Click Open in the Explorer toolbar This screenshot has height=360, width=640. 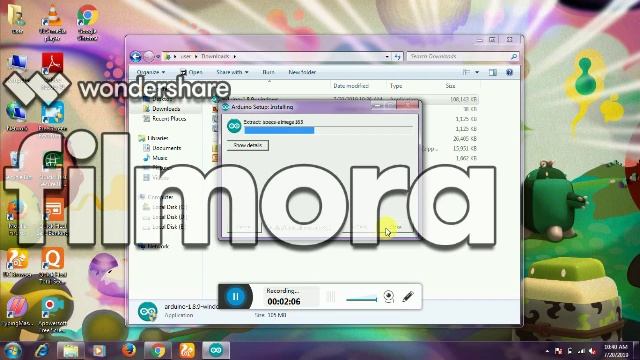(x=191, y=72)
